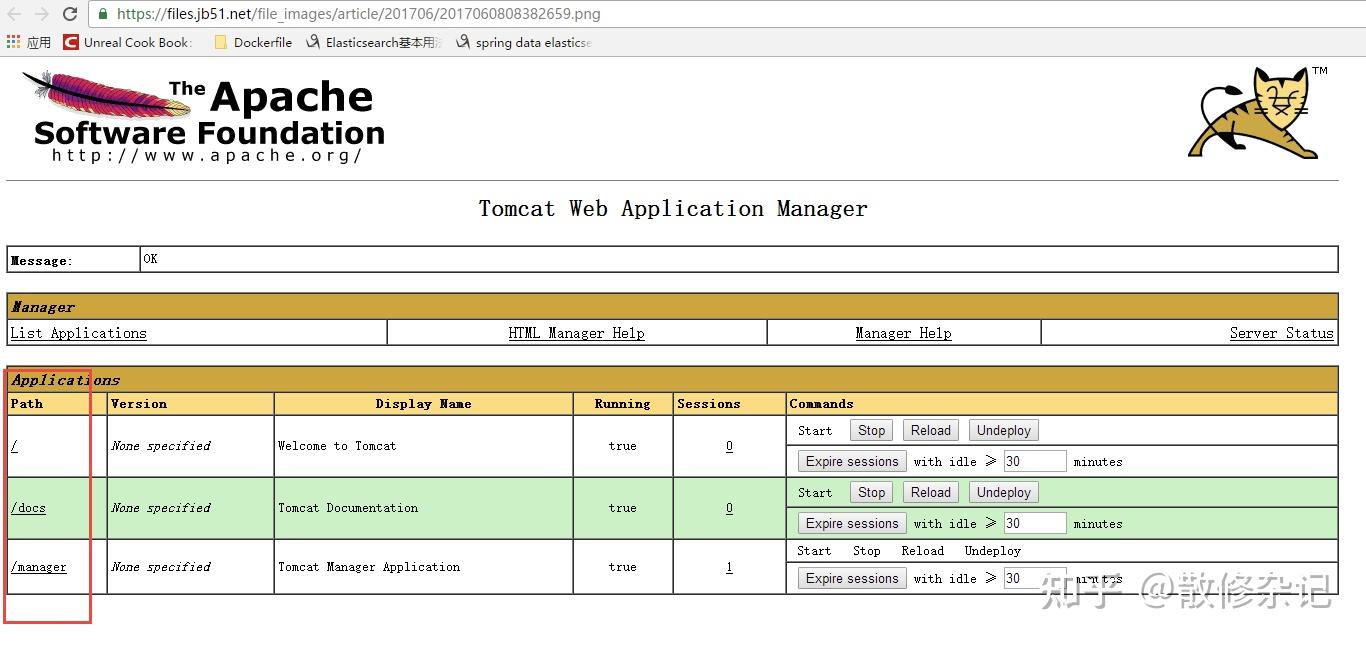The height and width of the screenshot is (646, 1366).
Task: Open the root / application path link
Action: (x=14, y=446)
